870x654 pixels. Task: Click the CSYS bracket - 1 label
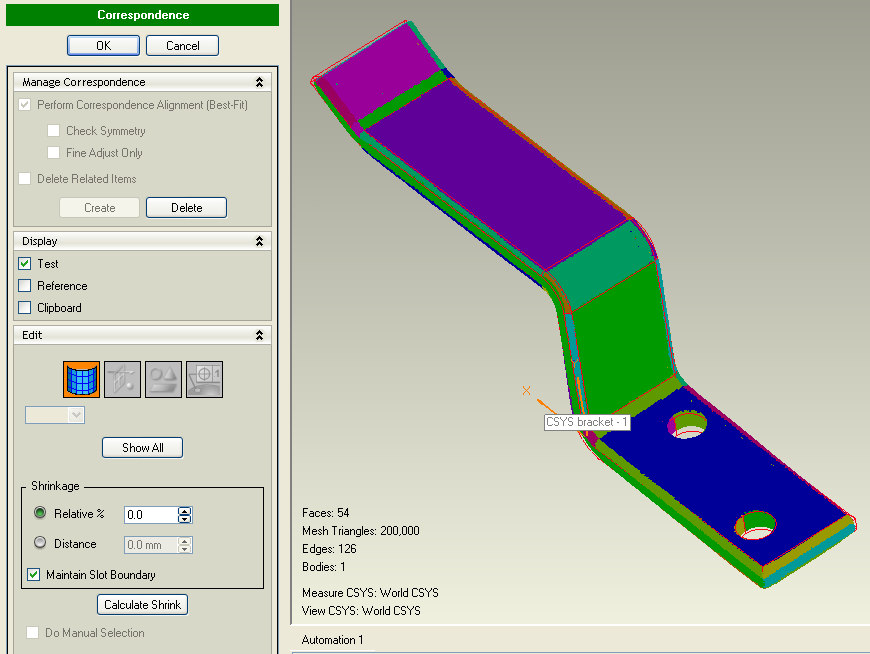pyautogui.click(x=587, y=422)
